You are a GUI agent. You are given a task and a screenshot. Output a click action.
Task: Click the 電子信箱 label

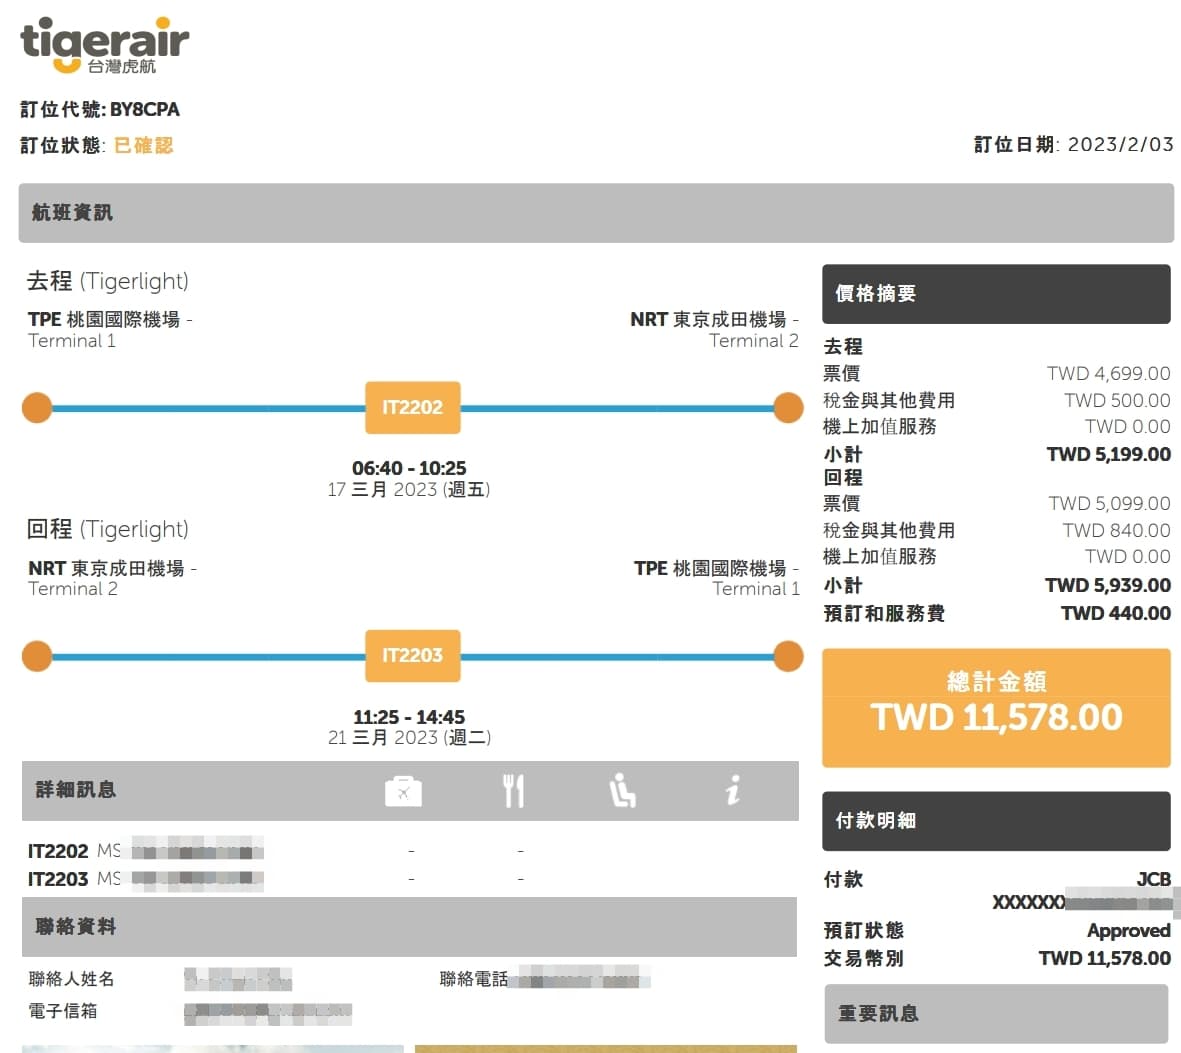point(63,1011)
